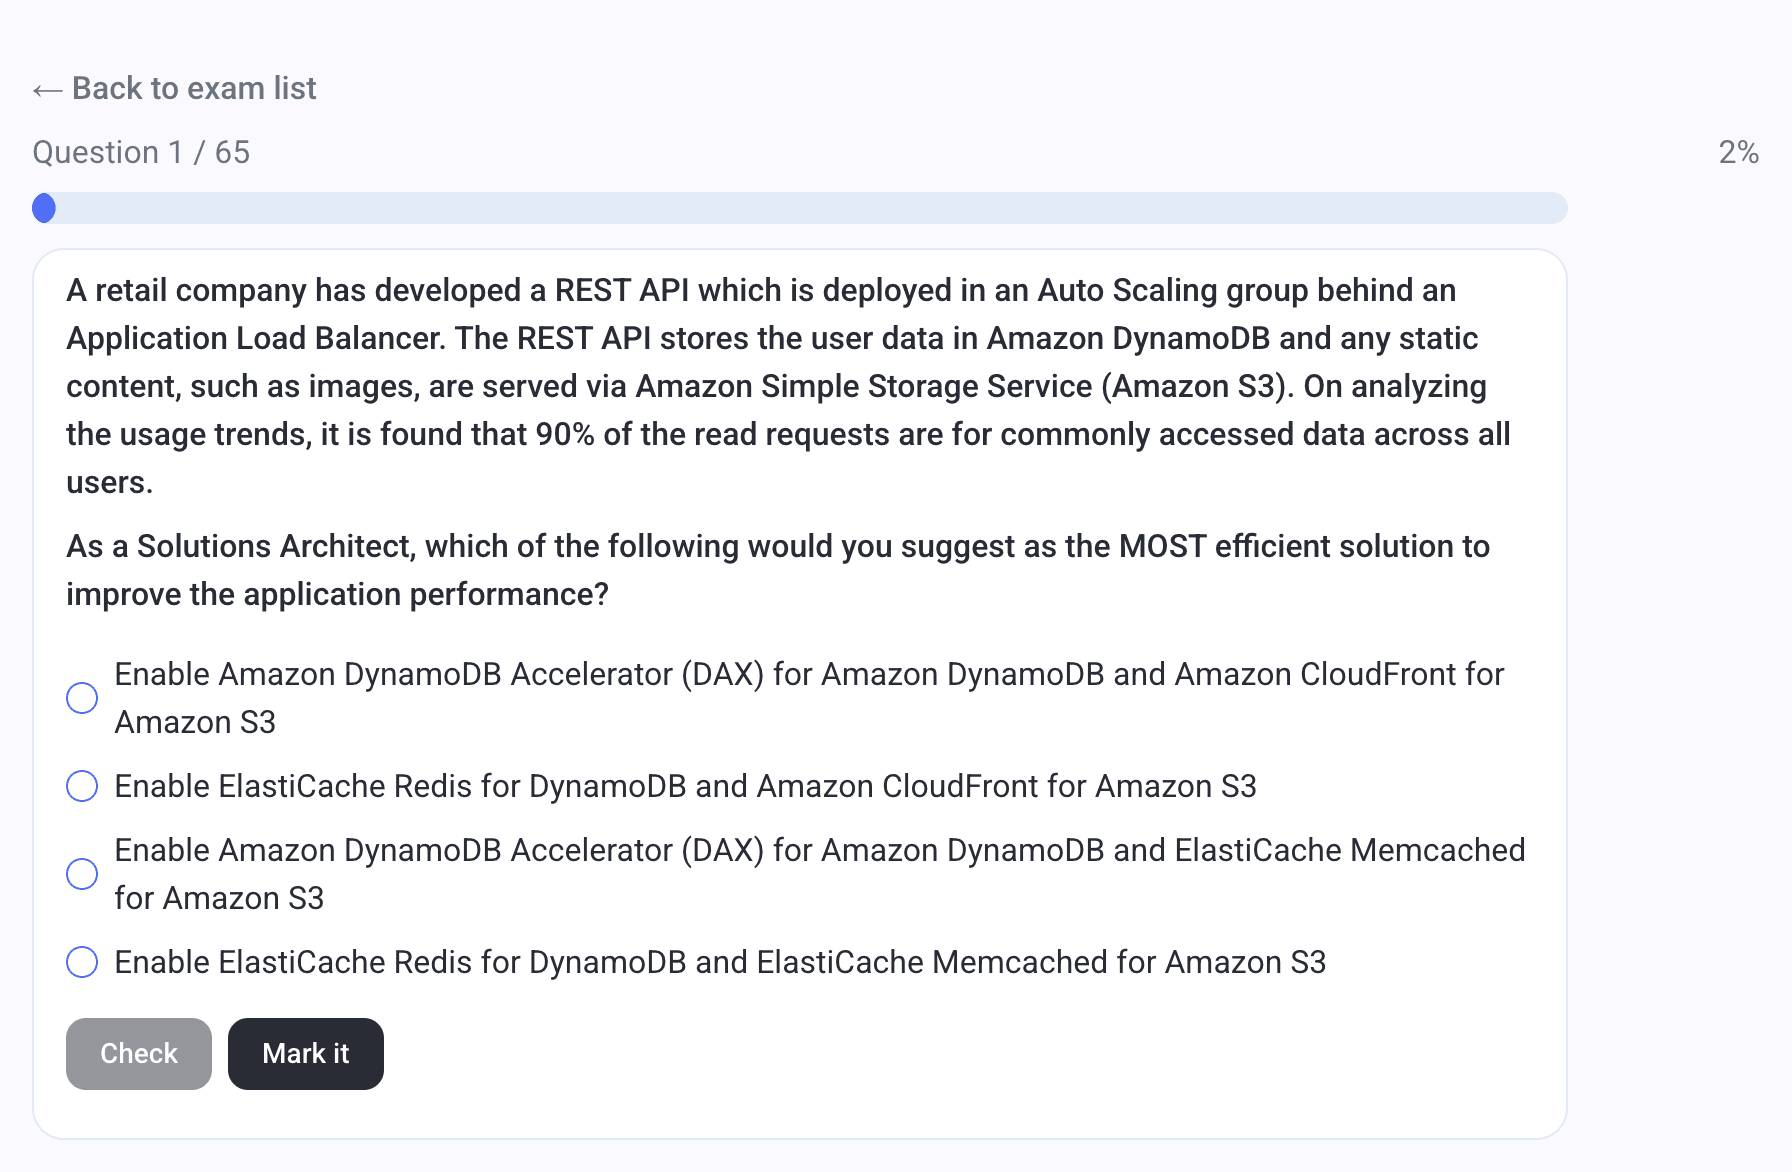Click the word MOST in the prompt

click(1162, 546)
